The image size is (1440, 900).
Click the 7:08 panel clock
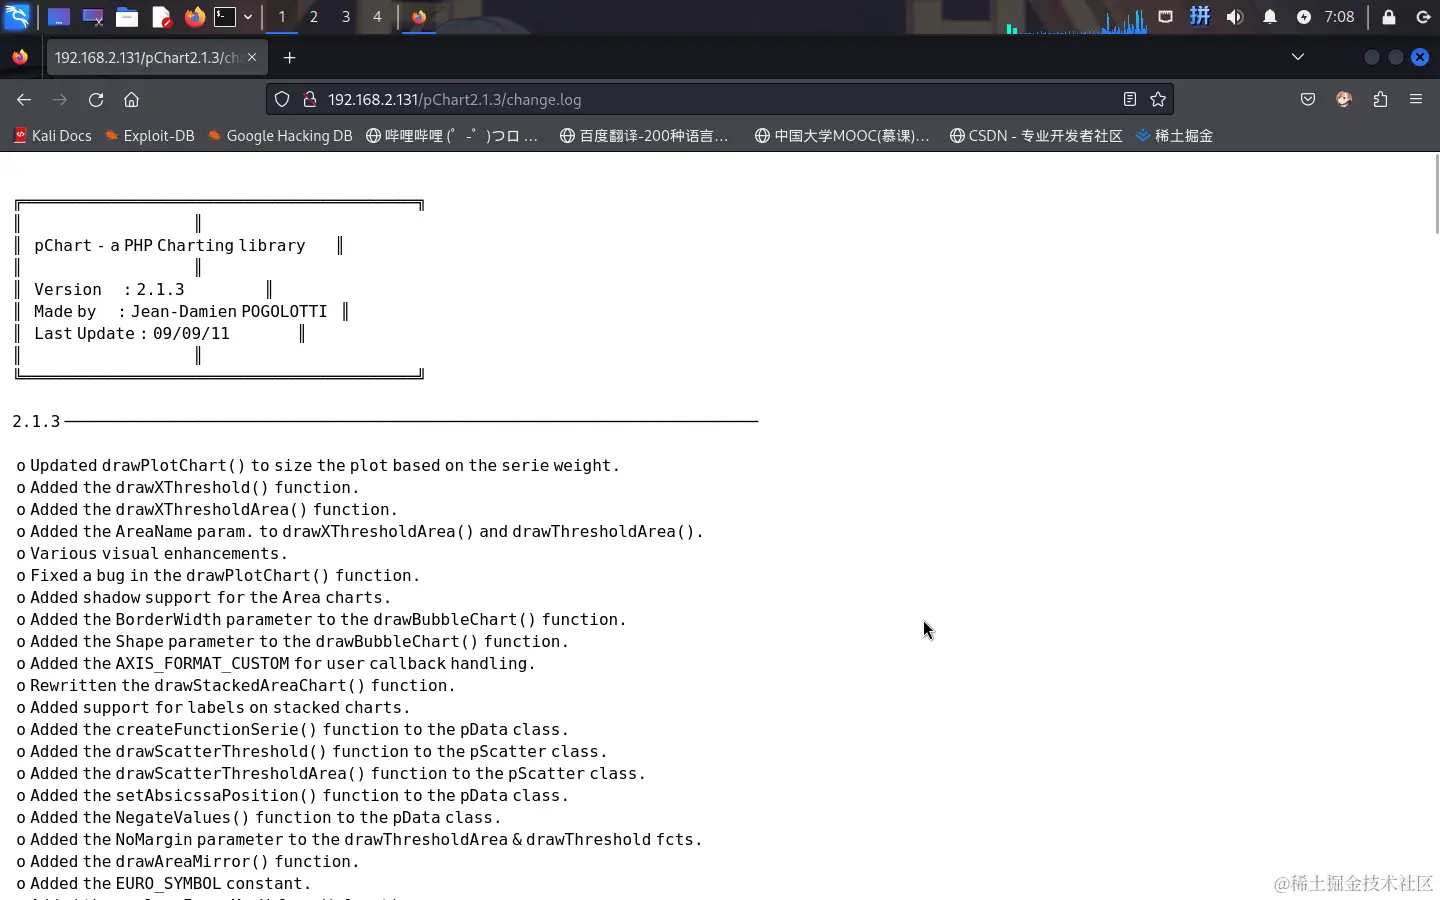pos(1339,17)
